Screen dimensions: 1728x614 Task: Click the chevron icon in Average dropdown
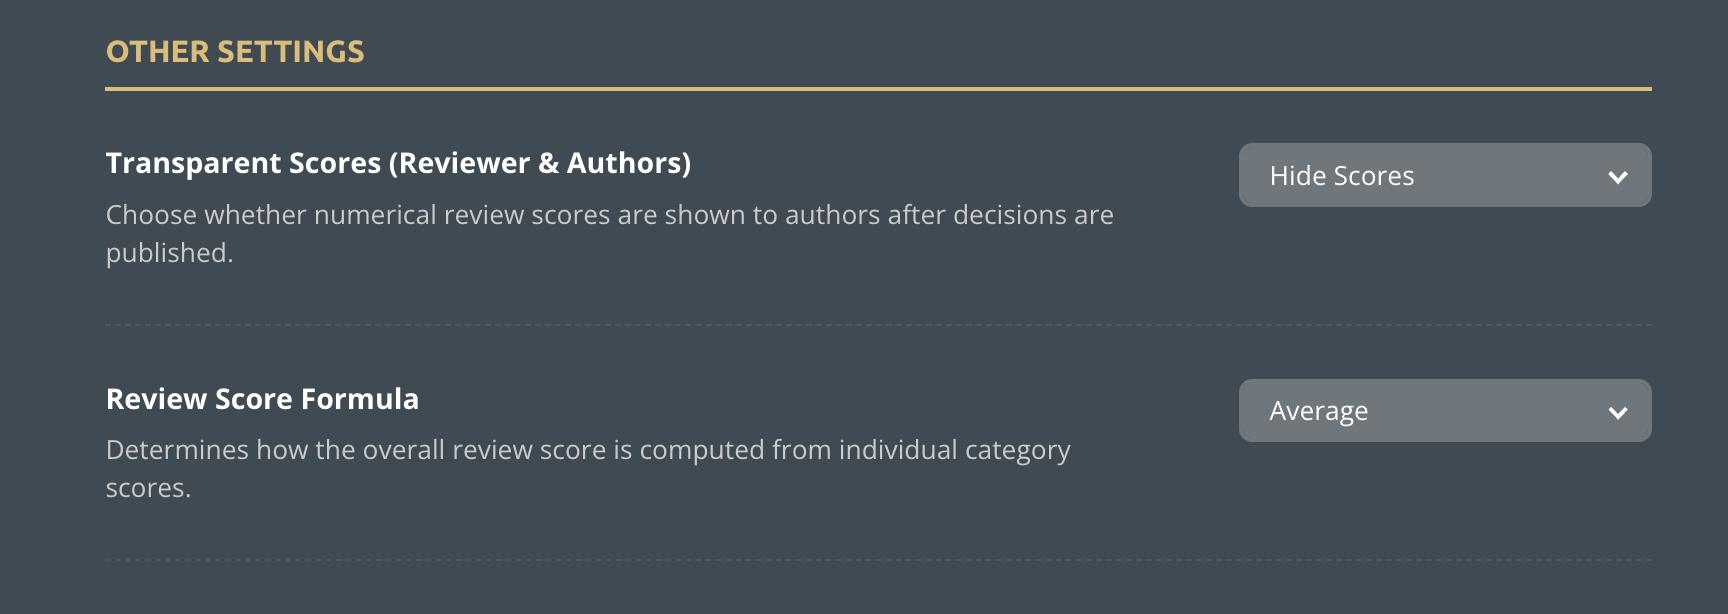pos(1617,412)
